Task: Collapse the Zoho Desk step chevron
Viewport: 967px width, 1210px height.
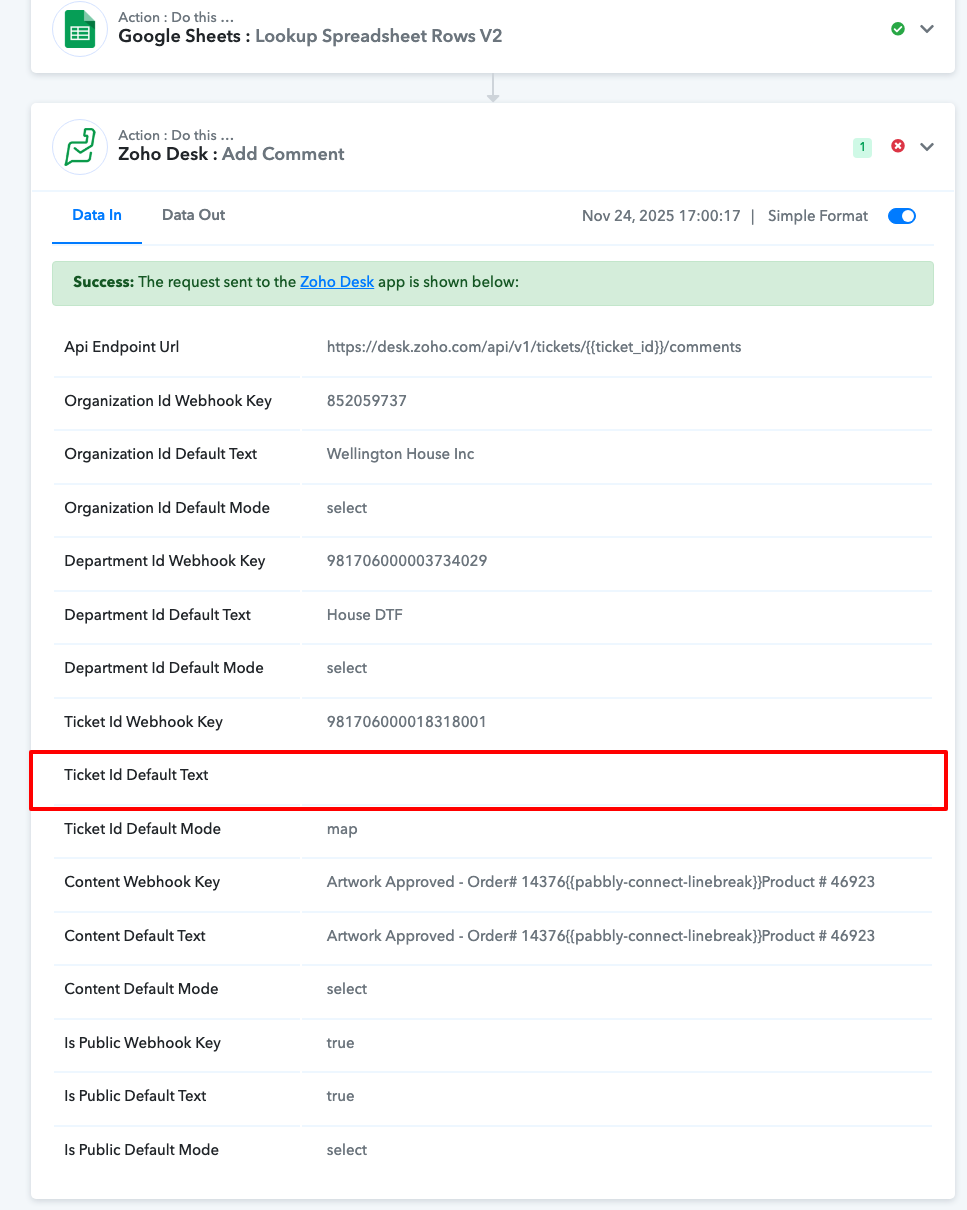Action: [x=927, y=147]
